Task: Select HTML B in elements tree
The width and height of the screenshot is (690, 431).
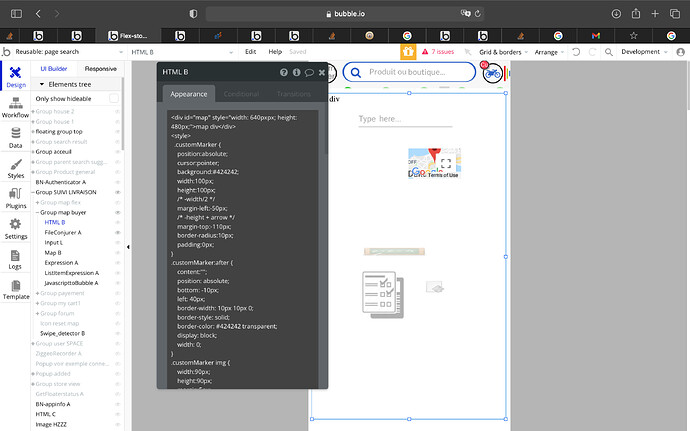Action: point(55,222)
